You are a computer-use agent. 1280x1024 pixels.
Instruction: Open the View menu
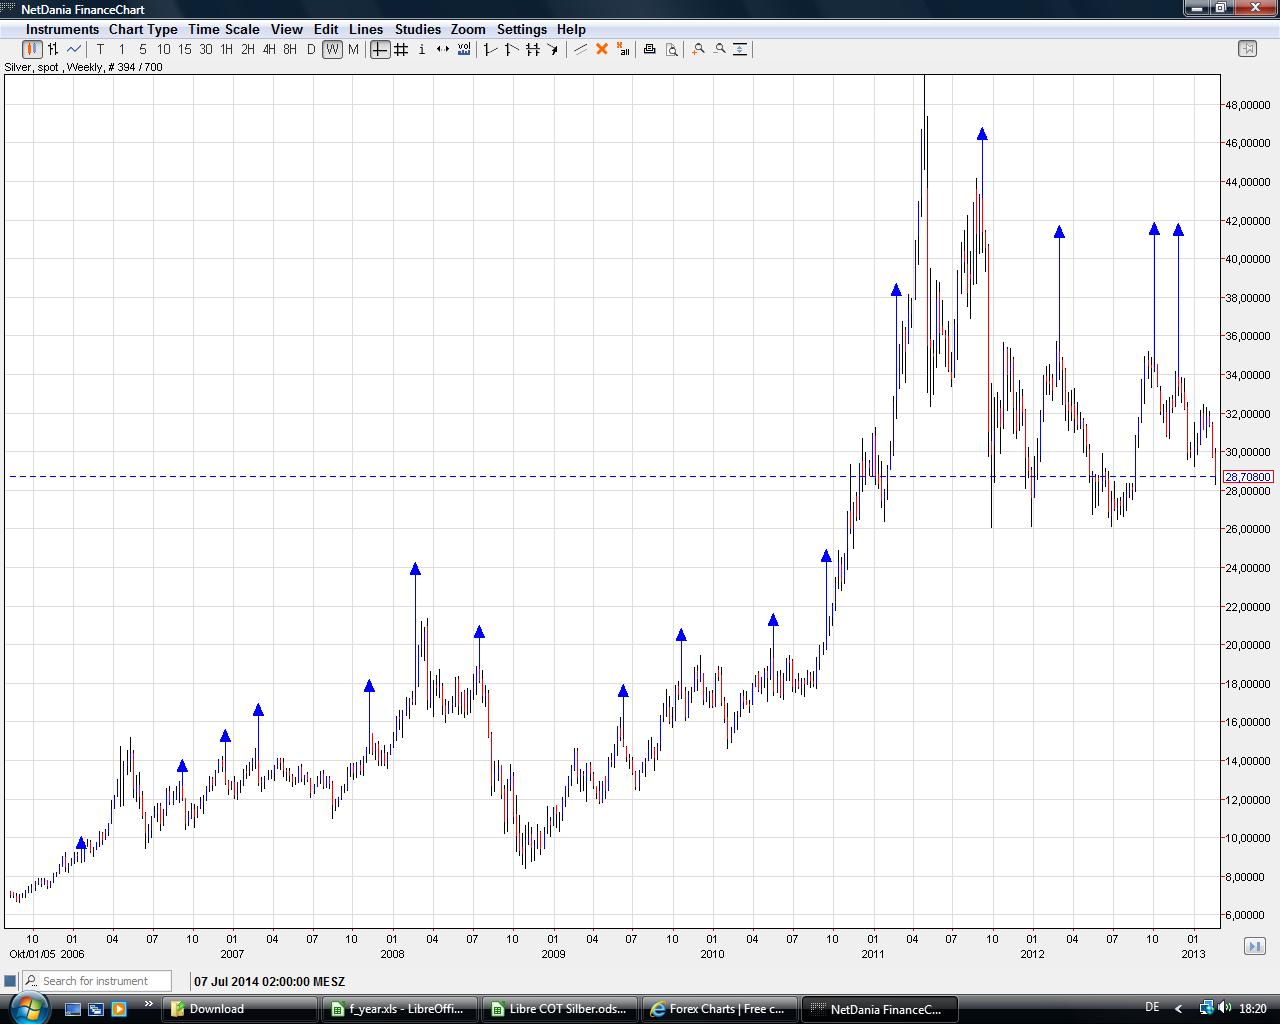286,29
